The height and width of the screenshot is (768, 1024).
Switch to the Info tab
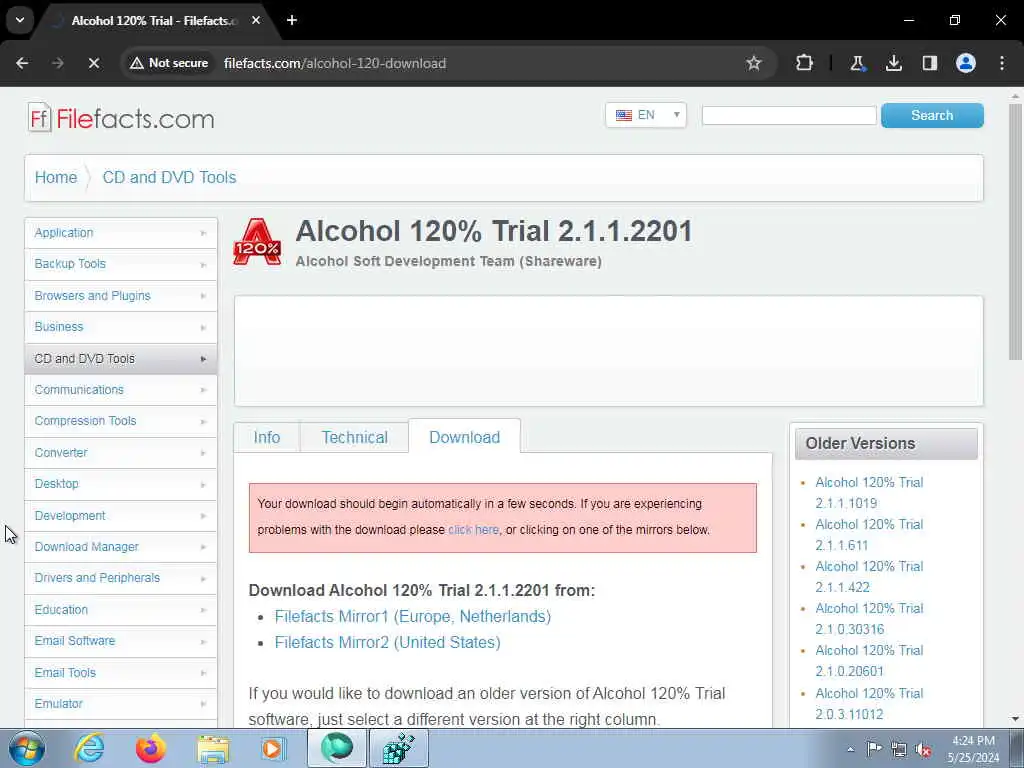(x=266, y=437)
